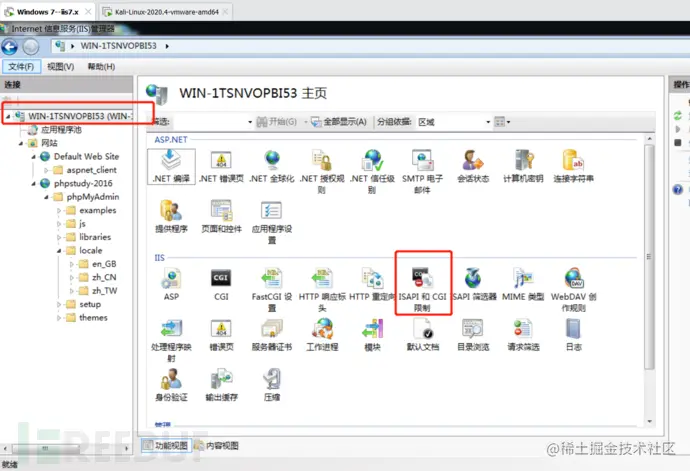690x471 pixels.
Task: Switch to Kali-Linux-2020.4-vmware-amd64 tab
Action: [165, 12]
